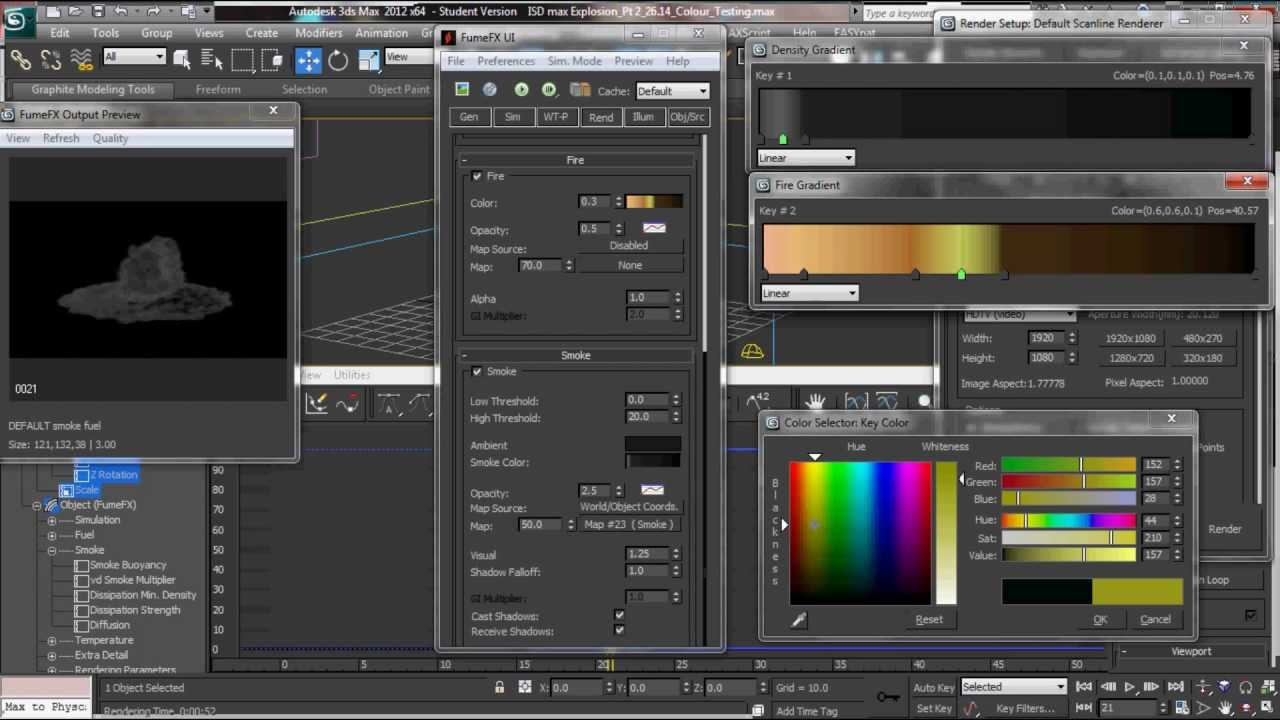Expand the Fuel tree node
The width and height of the screenshot is (1280, 720).
click(52, 535)
